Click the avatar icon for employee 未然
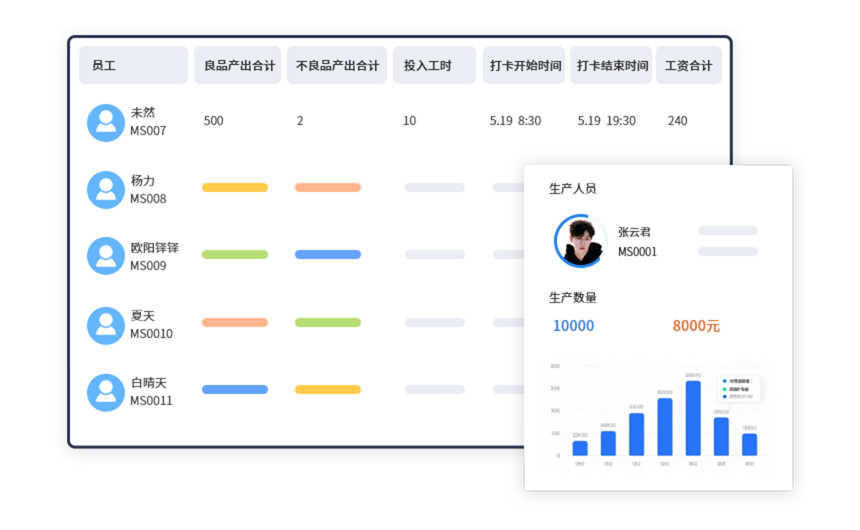The image size is (860, 530). click(x=105, y=122)
